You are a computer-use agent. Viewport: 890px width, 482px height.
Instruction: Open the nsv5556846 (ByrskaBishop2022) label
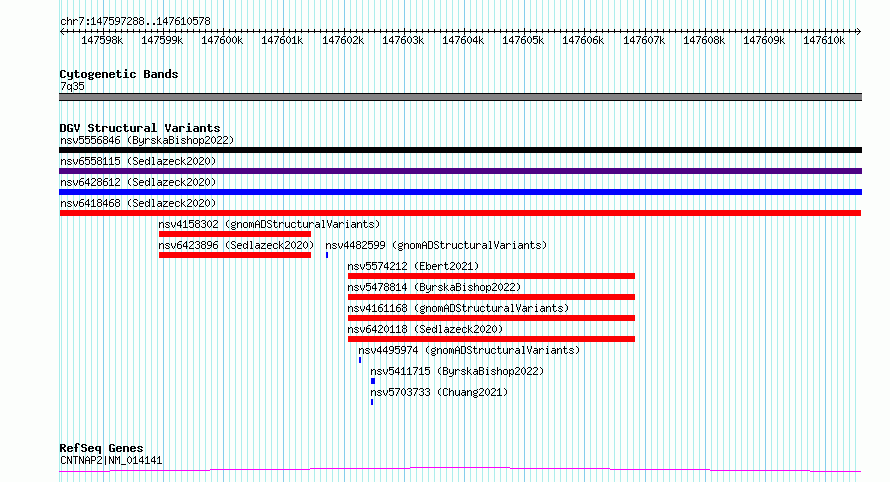[x=147, y=140]
